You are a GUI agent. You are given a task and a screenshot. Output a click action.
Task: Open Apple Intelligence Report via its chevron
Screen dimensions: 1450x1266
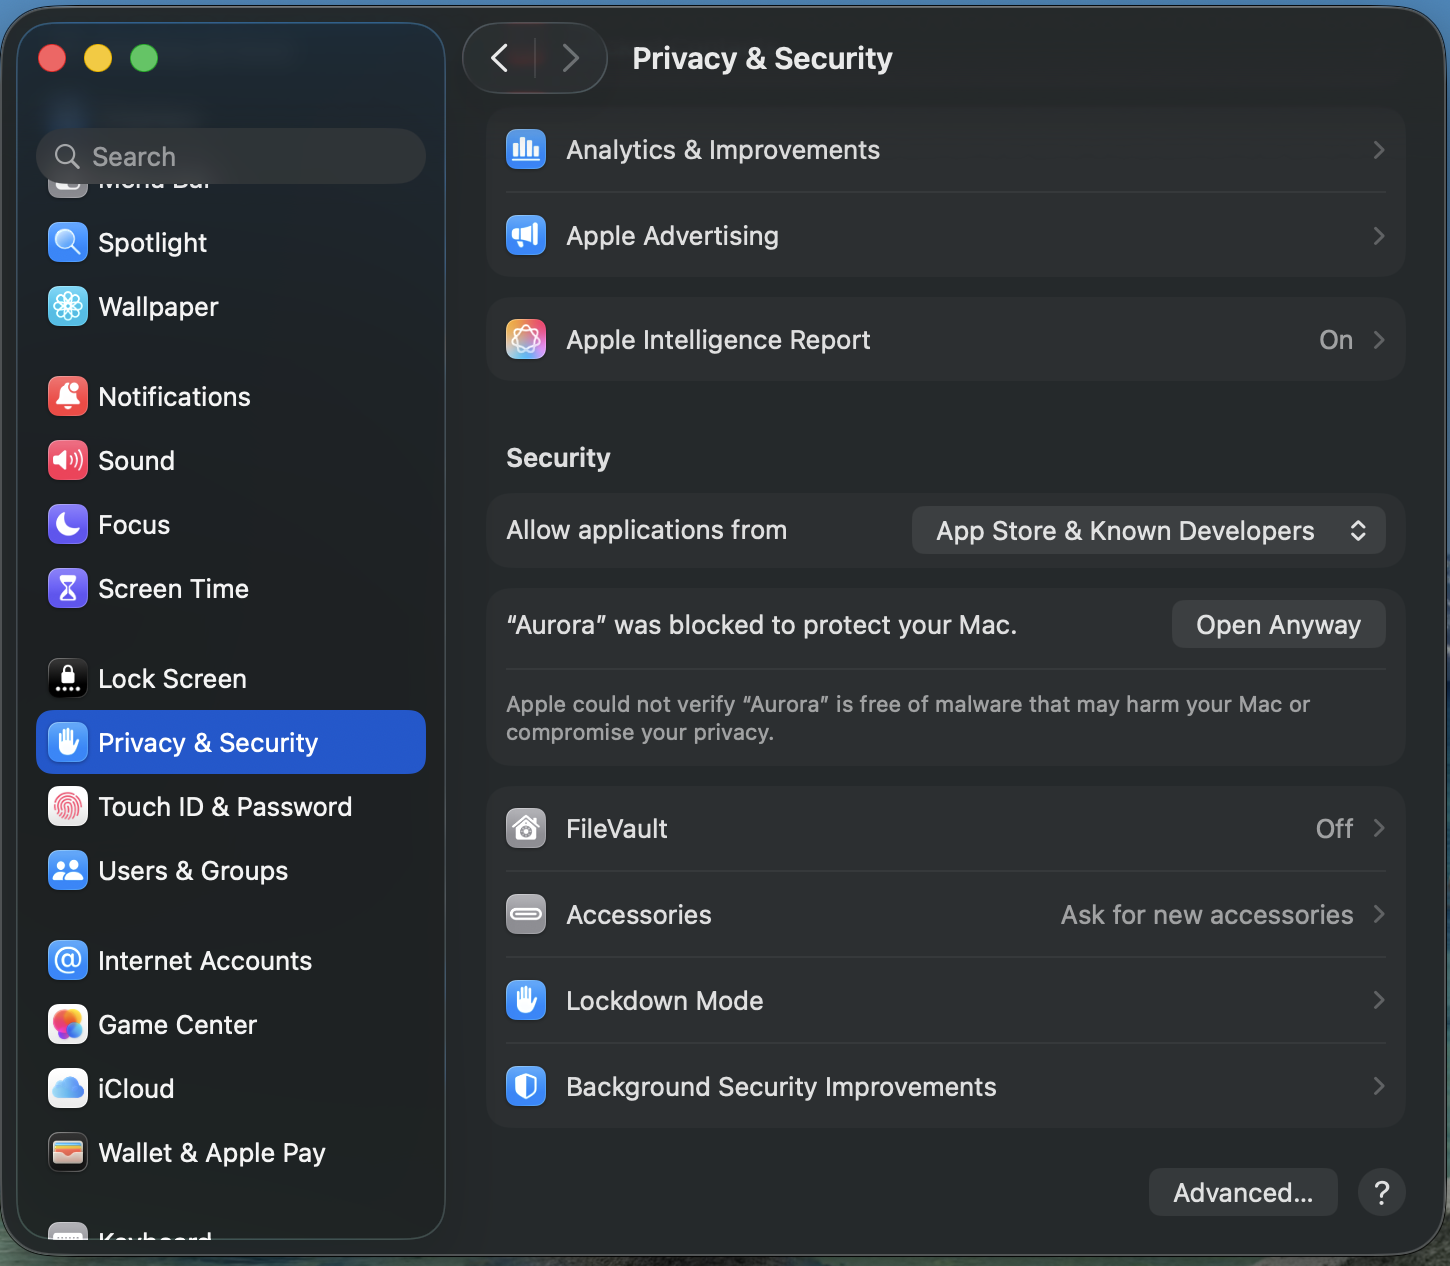tap(1379, 340)
